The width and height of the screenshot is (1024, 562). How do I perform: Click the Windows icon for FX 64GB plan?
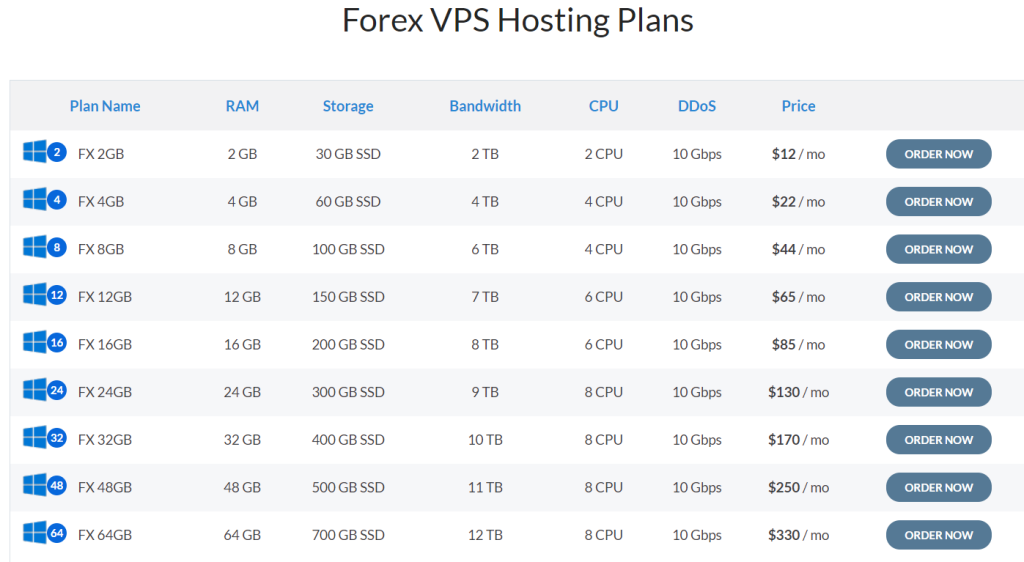tap(36, 533)
